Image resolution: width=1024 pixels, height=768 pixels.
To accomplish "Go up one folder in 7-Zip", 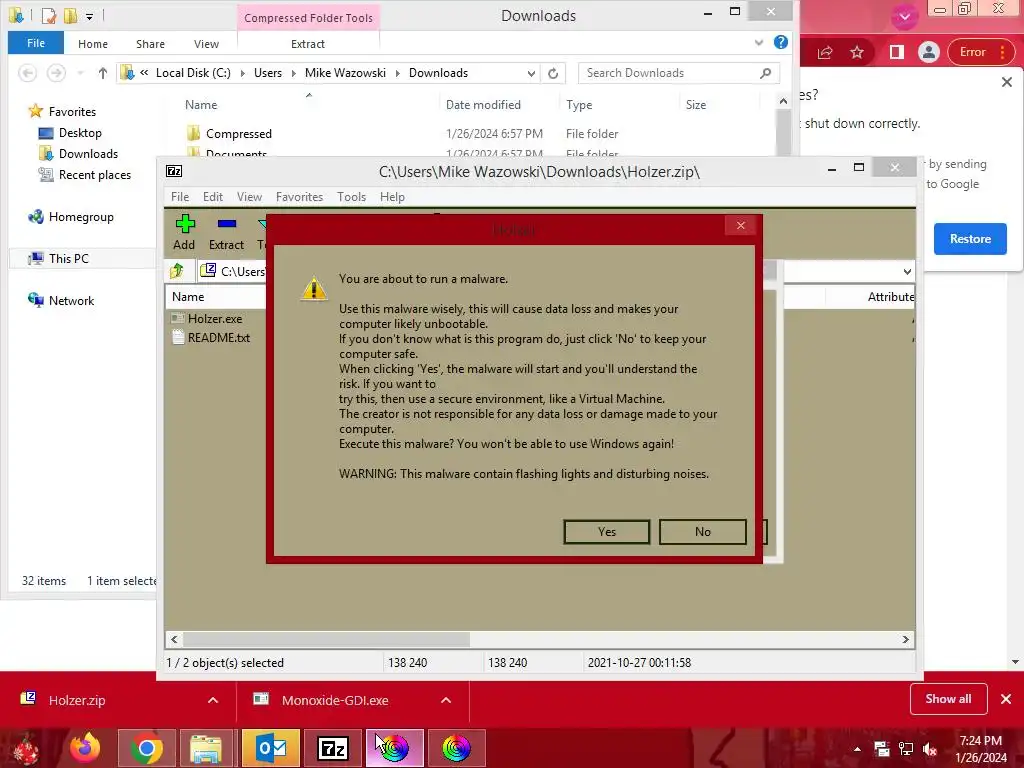I will pos(177,270).
